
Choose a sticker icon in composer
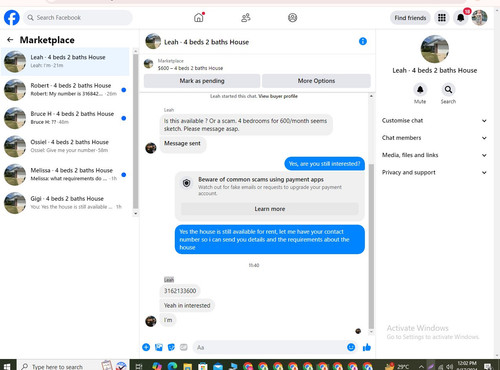[x=171, y=347]
